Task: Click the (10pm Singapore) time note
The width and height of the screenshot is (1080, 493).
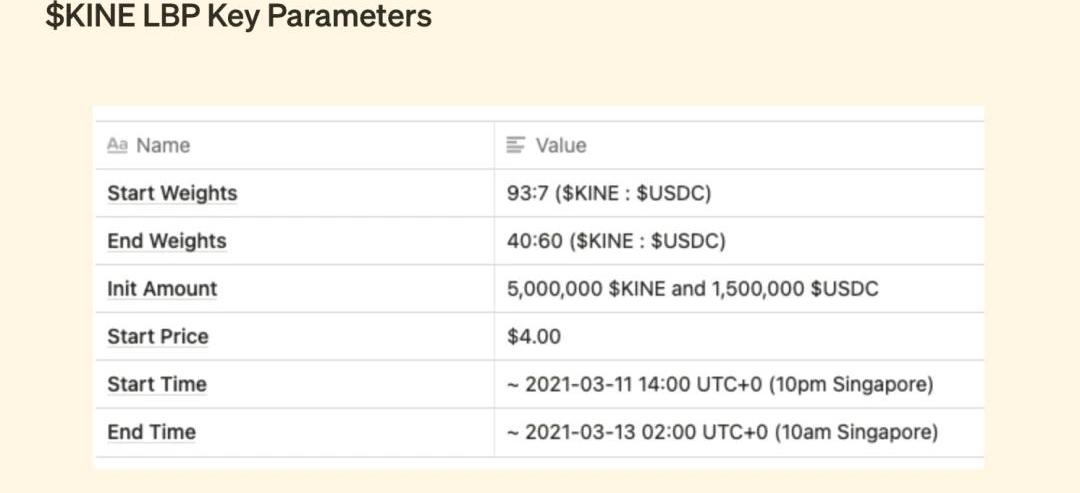Action: (x=851, y=385)
